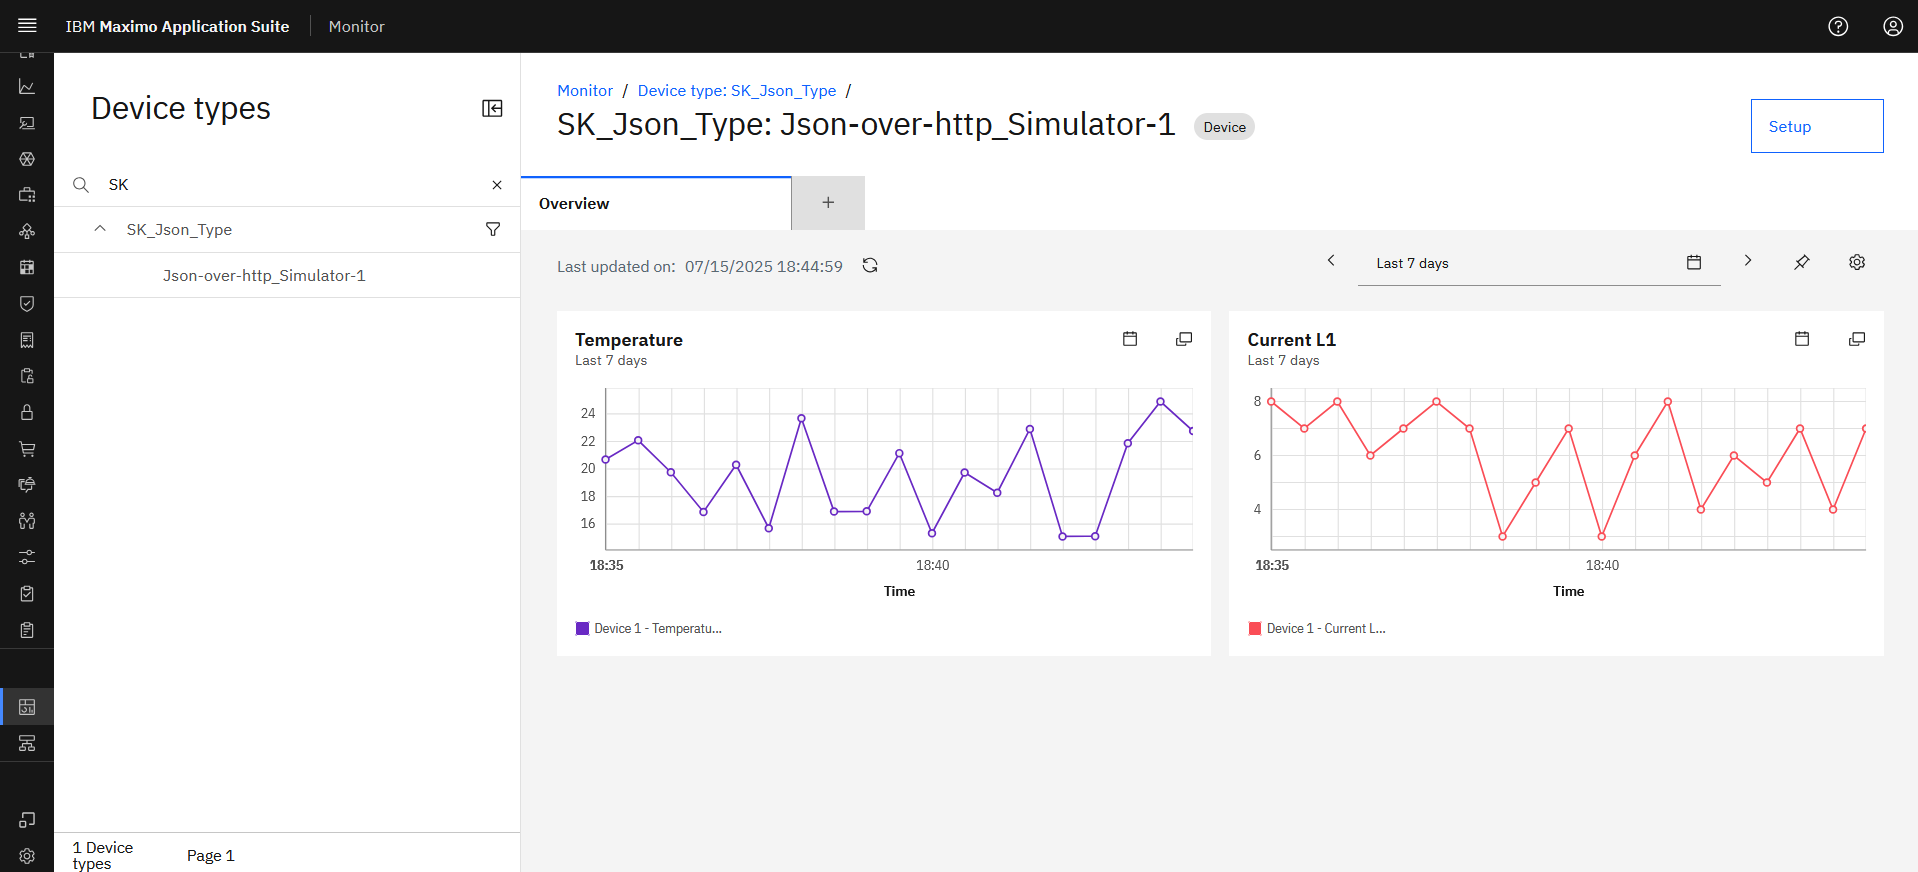Follow the Device type: SK_Json_Type breadcrumb link

(737, 90)
